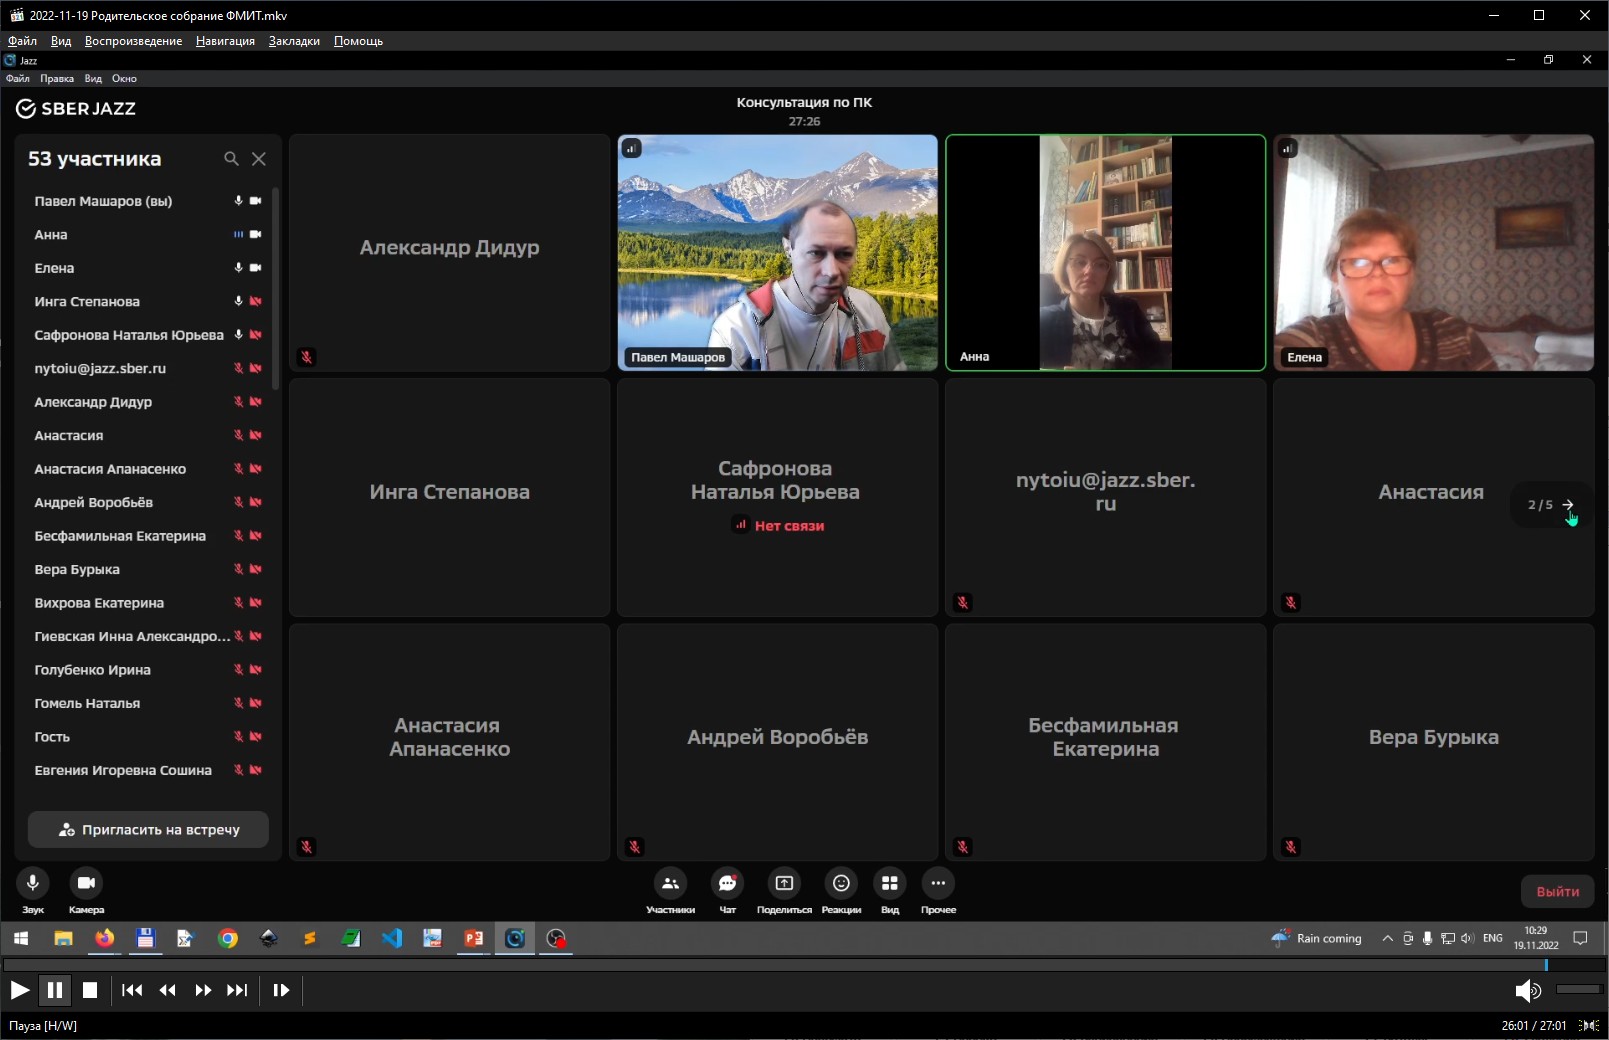The height and width of the screenshot is (1040, 1609).
Task: Open the Помощь menu
Action: [358, 41]
